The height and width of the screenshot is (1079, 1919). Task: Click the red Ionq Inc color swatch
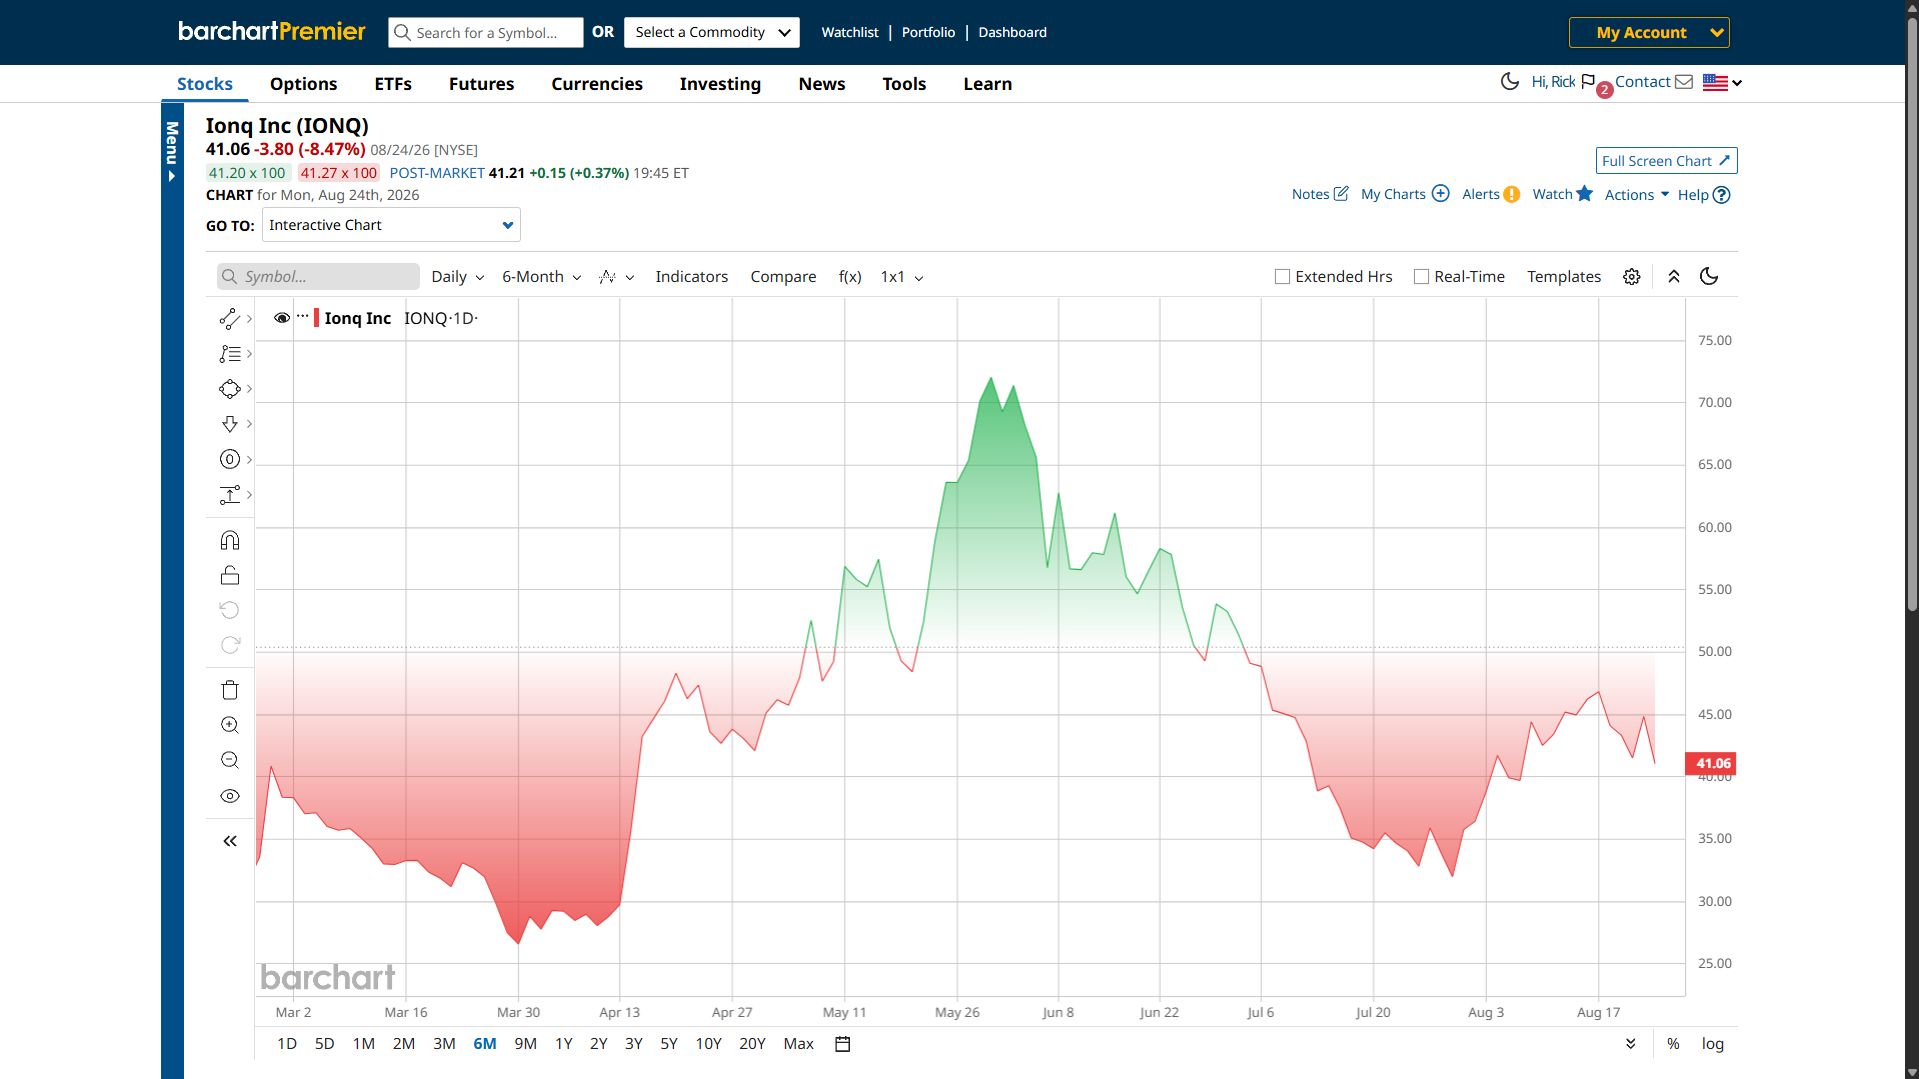(316, 318)
